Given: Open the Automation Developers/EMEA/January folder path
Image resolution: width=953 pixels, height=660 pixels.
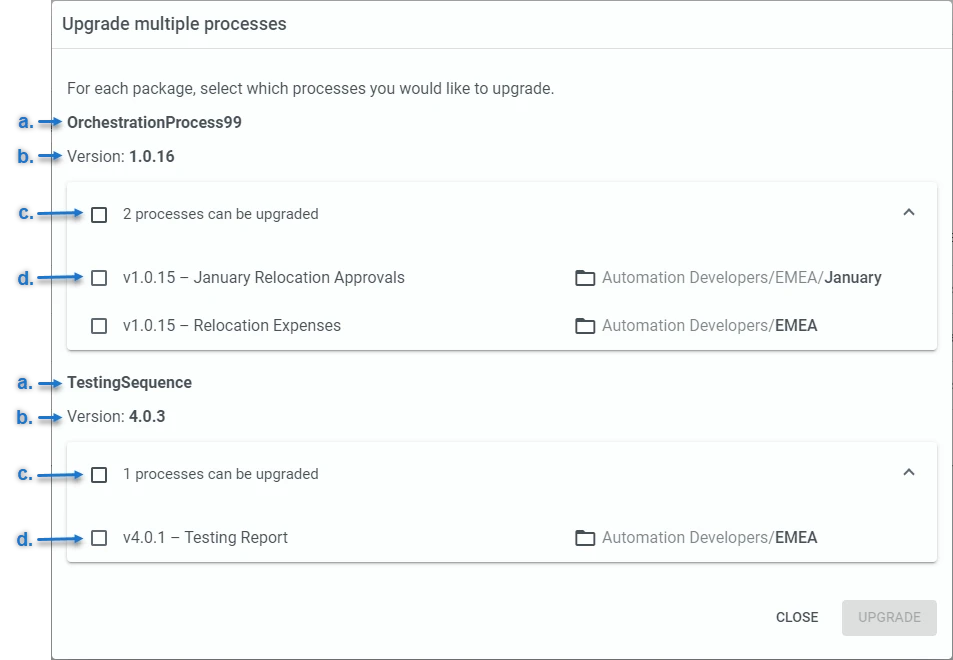Looking at the screenshot, I should (x=741, y=278).
